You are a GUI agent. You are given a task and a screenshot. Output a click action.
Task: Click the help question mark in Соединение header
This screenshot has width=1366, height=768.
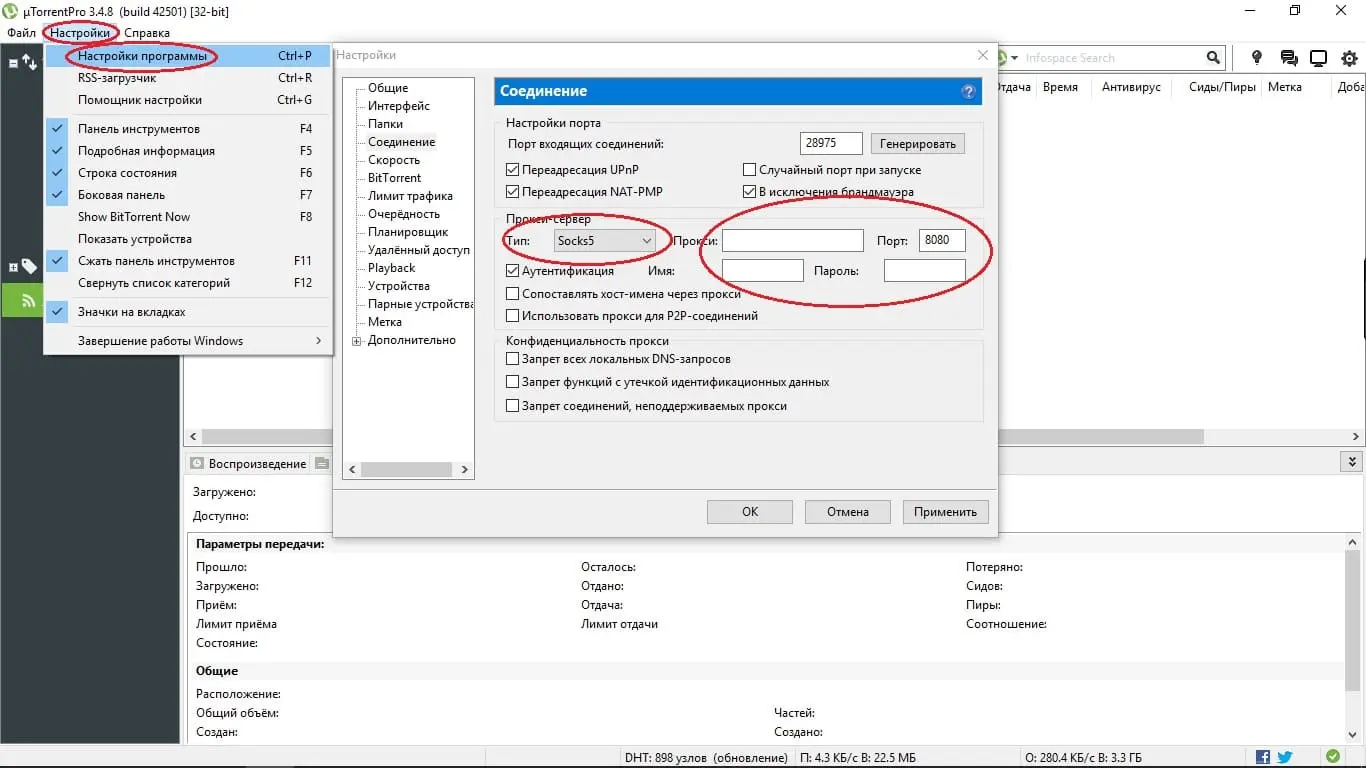coord(967,91)
